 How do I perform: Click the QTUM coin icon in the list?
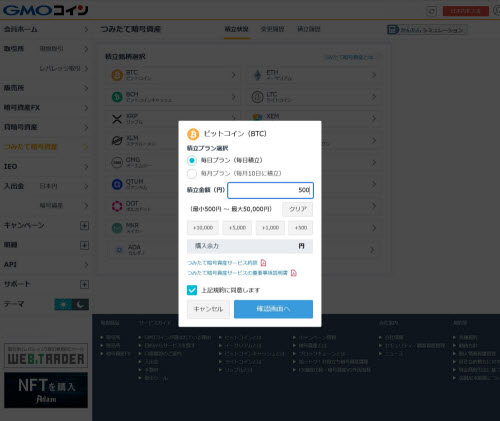tap(117, 184)
